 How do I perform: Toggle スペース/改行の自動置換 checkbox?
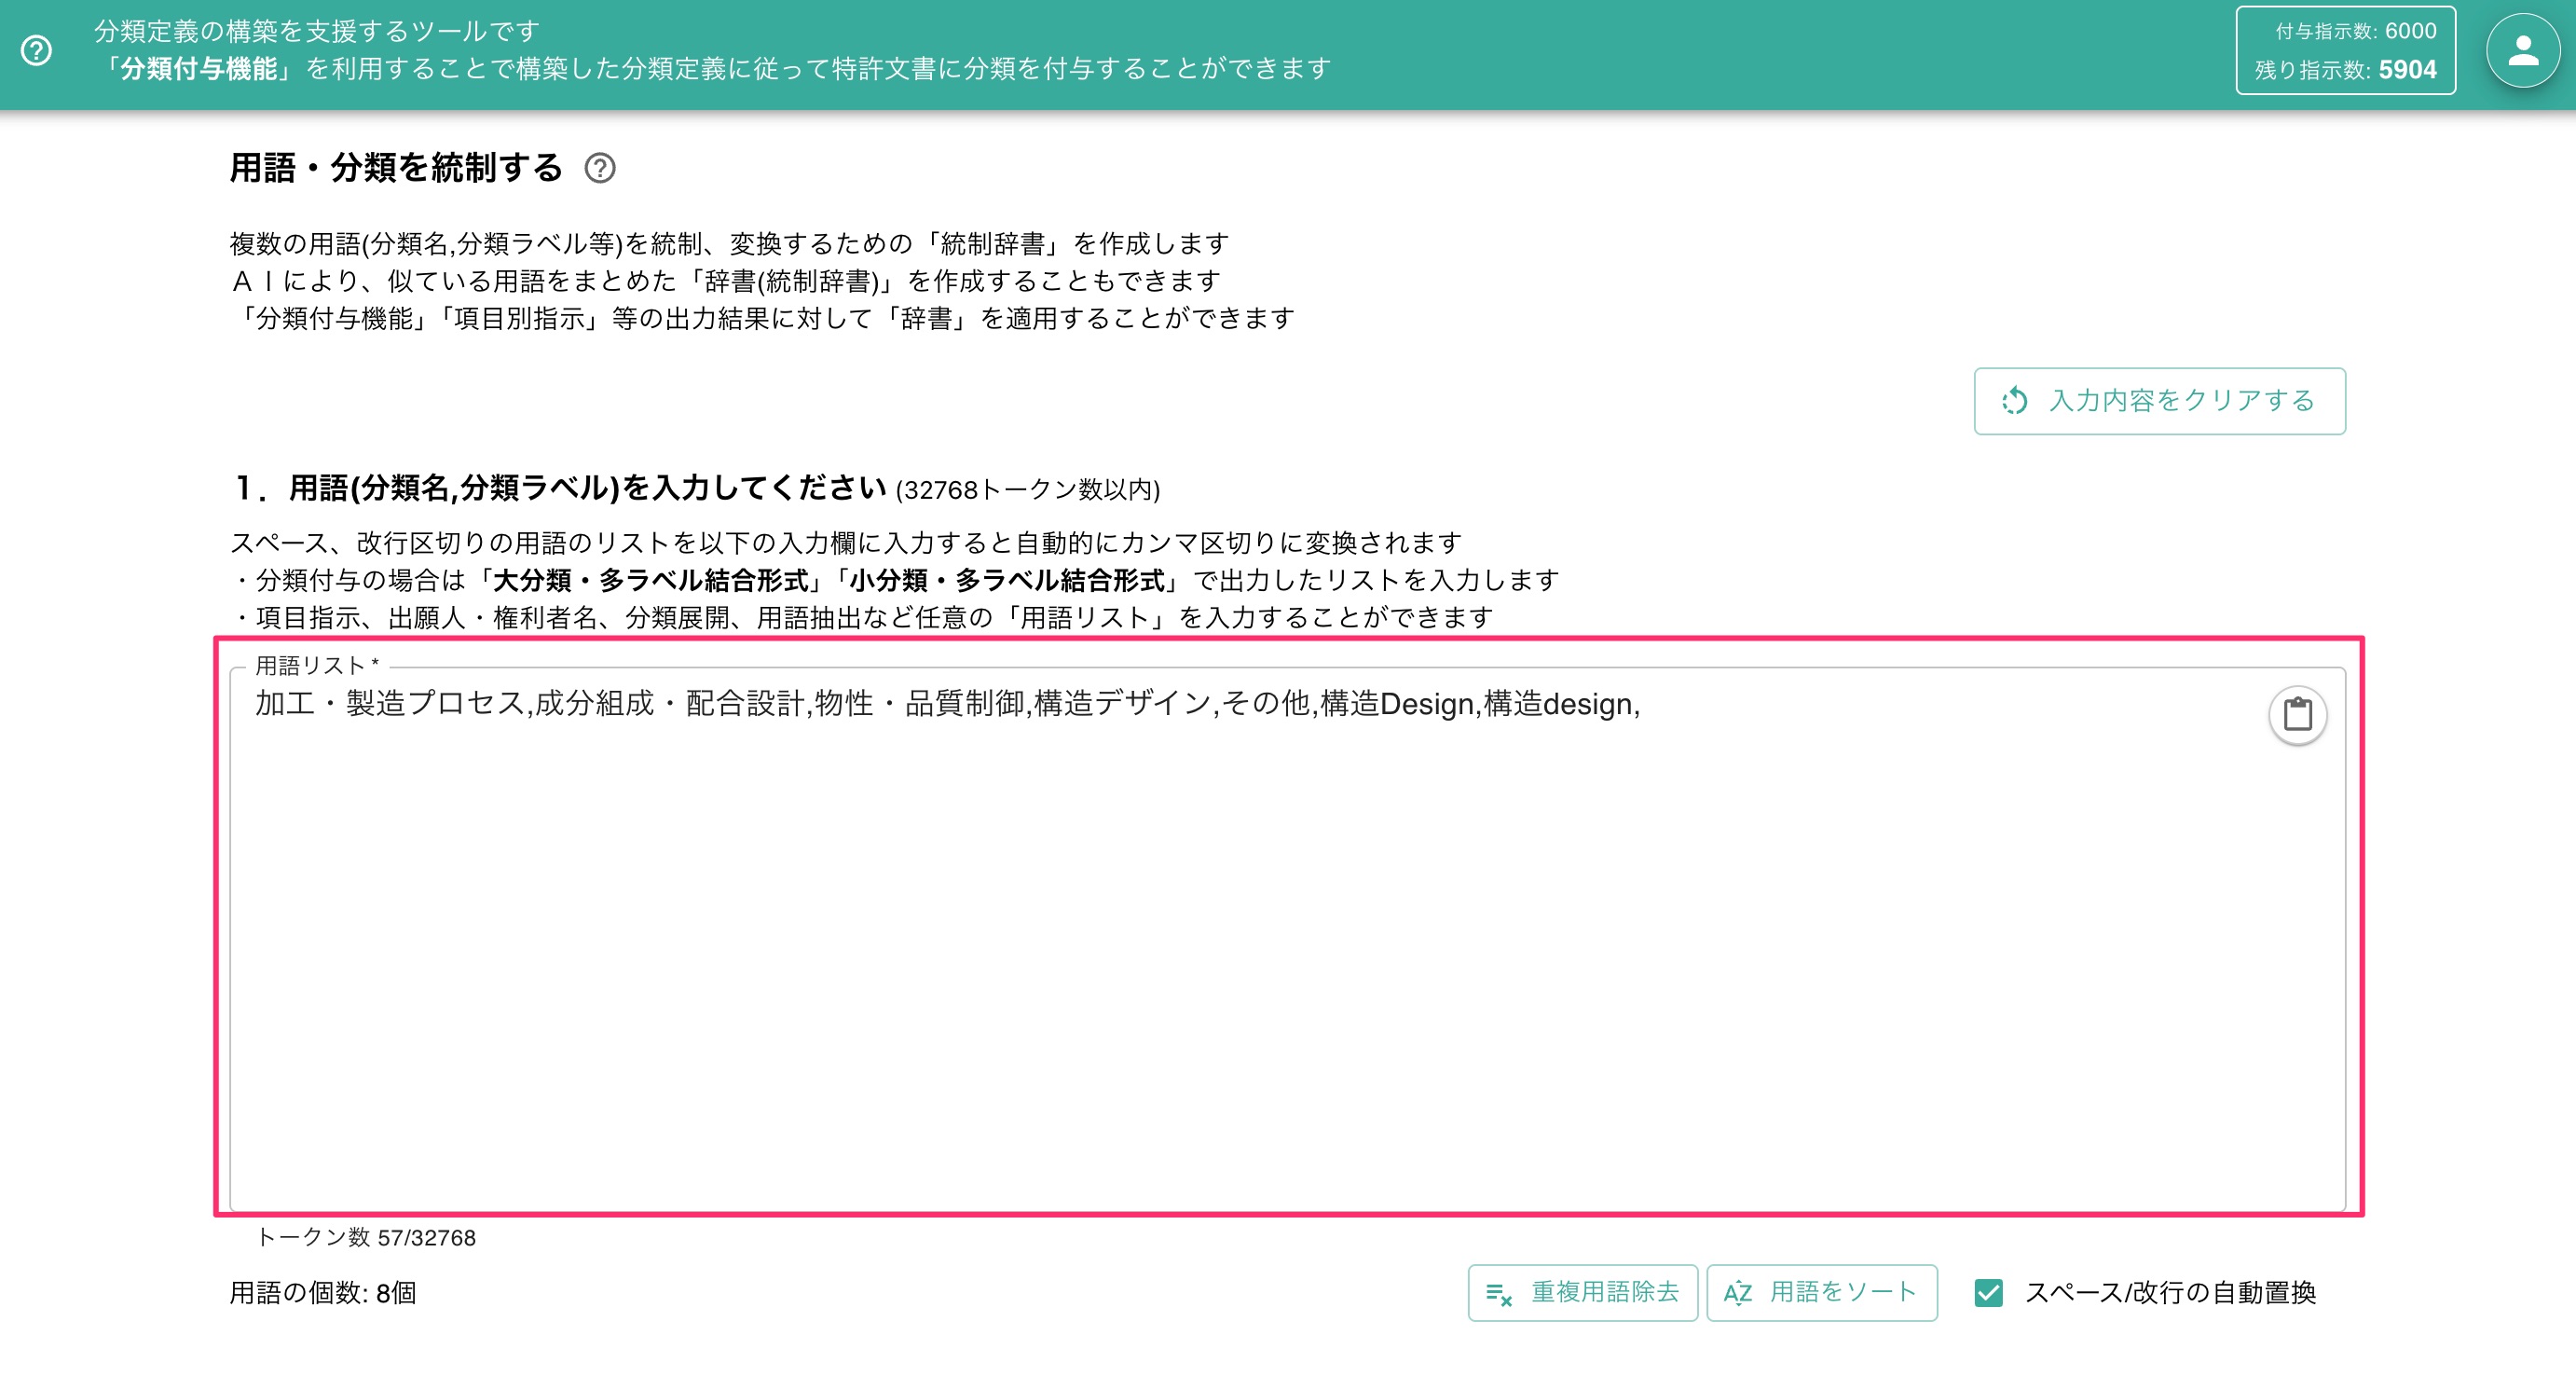(x=1988, y=1292)
